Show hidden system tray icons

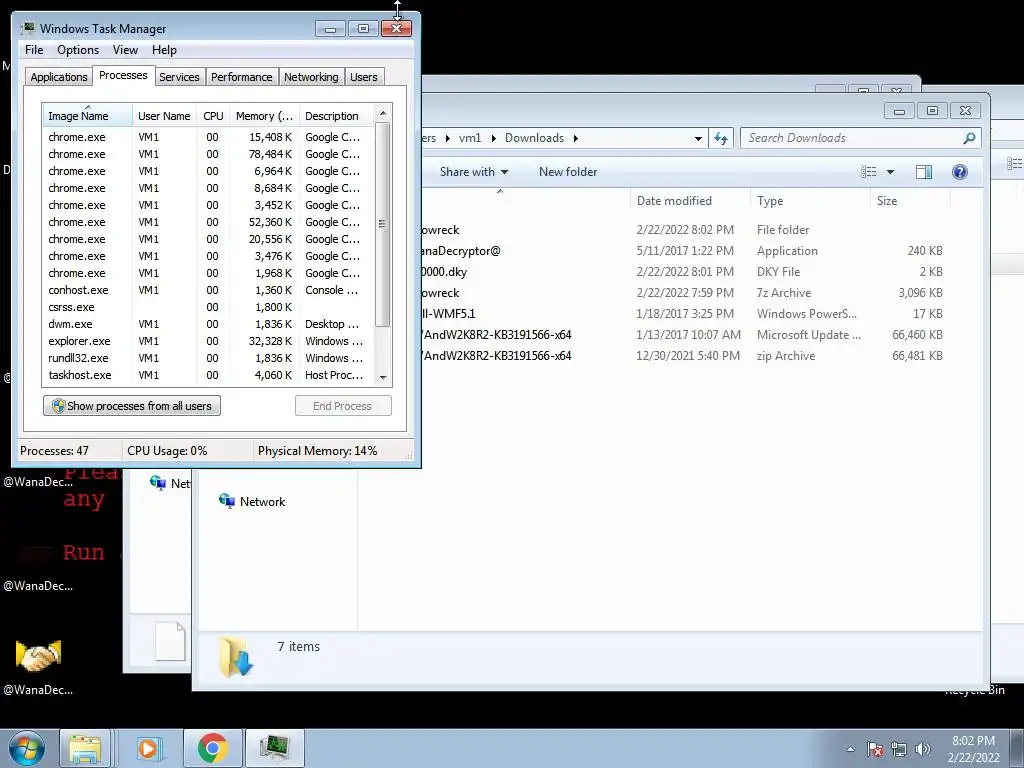(850, 749)
